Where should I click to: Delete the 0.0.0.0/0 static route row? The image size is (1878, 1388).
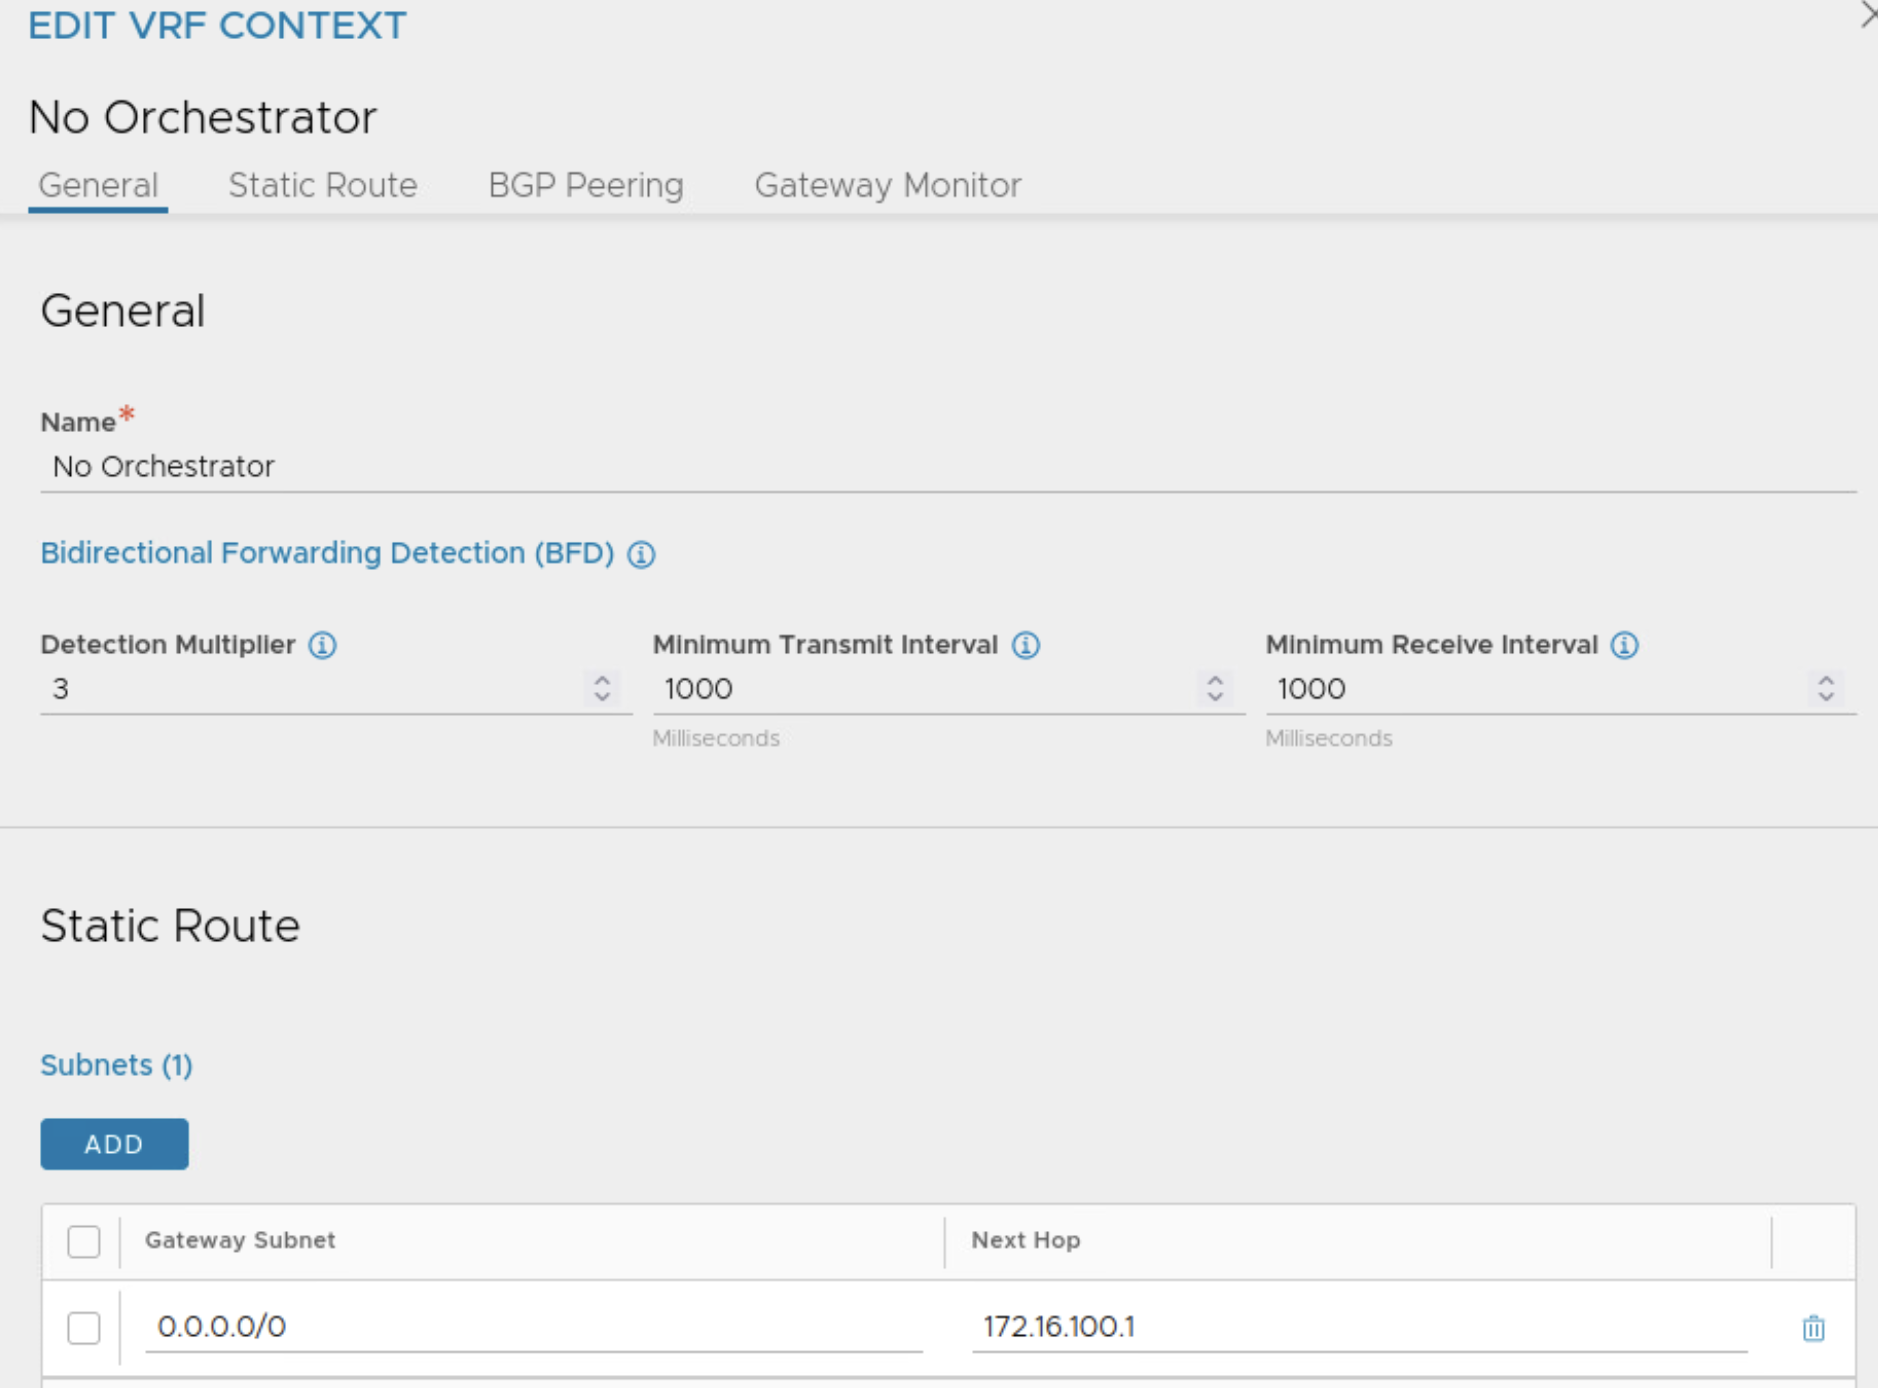pos(1813,1328)
